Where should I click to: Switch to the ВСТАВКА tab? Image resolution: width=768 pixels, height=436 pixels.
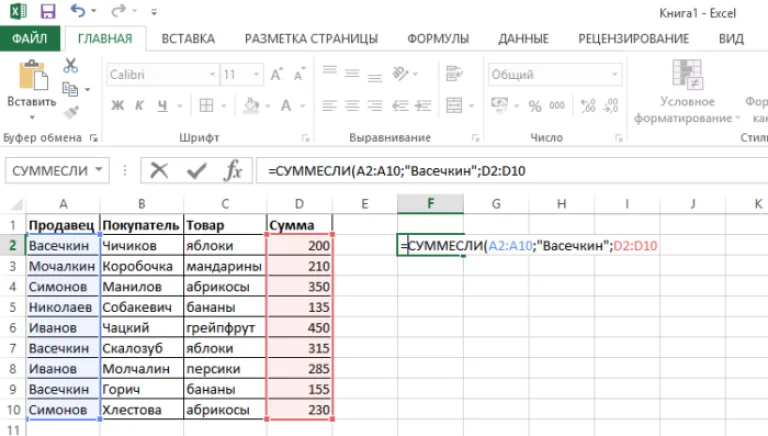(x=188, y=39)
